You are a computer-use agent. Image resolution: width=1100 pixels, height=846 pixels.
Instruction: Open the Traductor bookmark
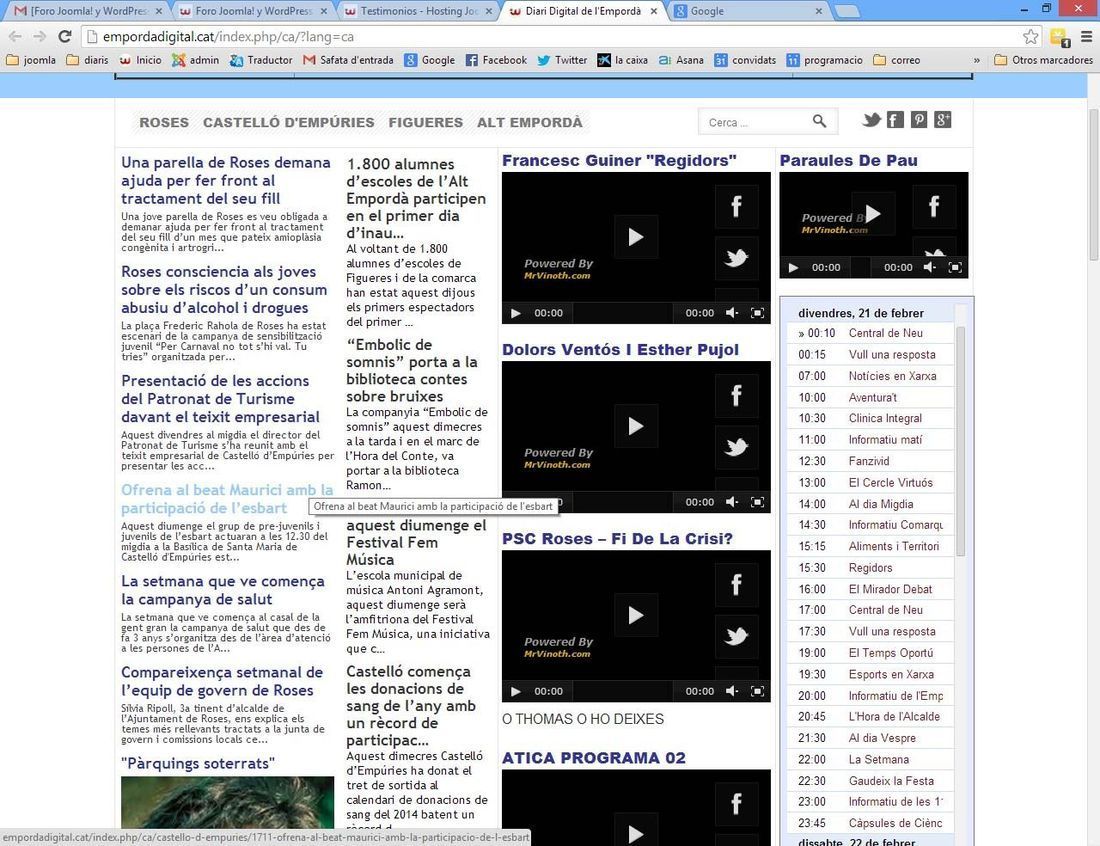click(261, 60)
